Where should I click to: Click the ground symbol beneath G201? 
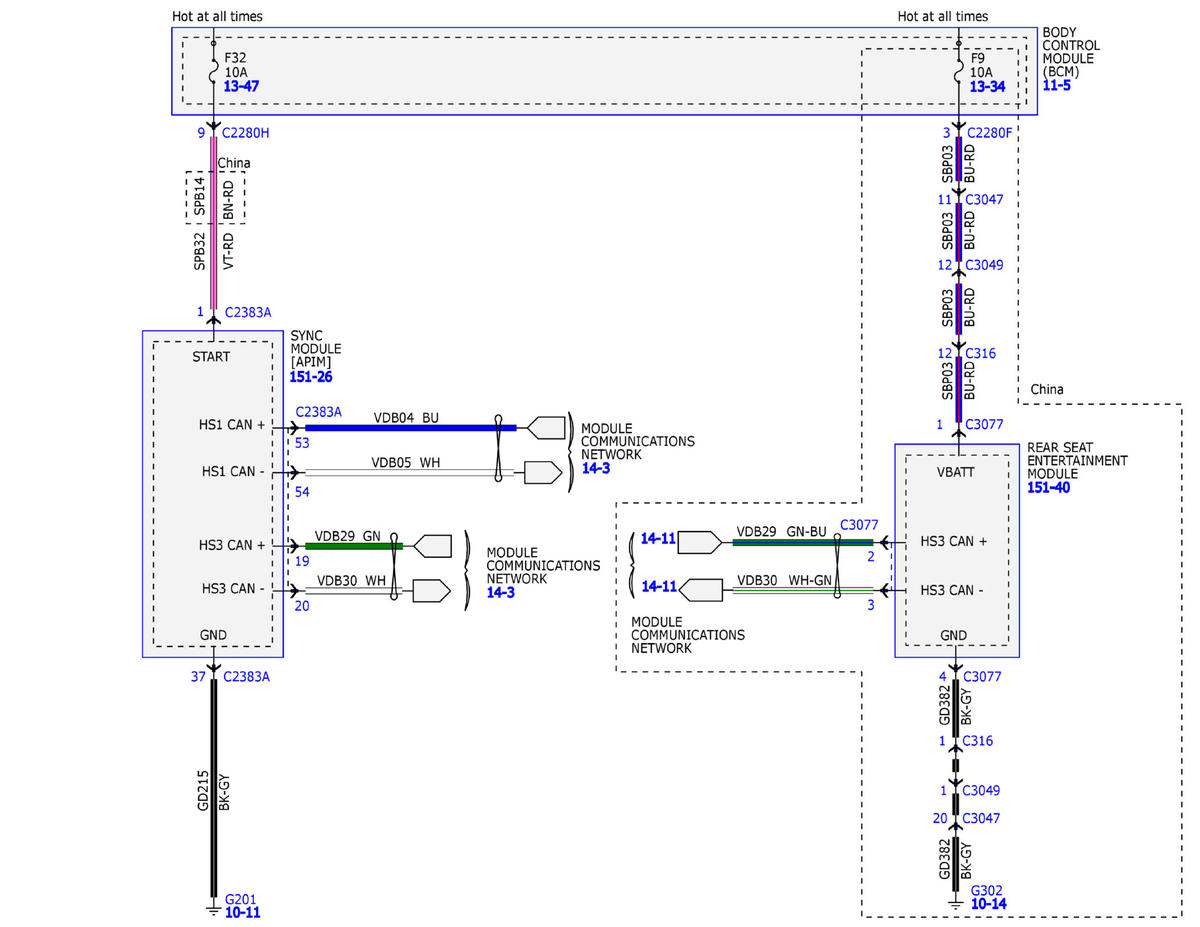[x=212, y=909]
